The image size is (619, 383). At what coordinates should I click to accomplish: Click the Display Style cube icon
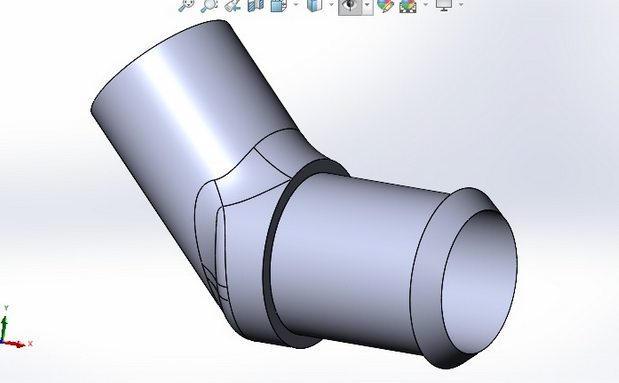coord(315,5)
